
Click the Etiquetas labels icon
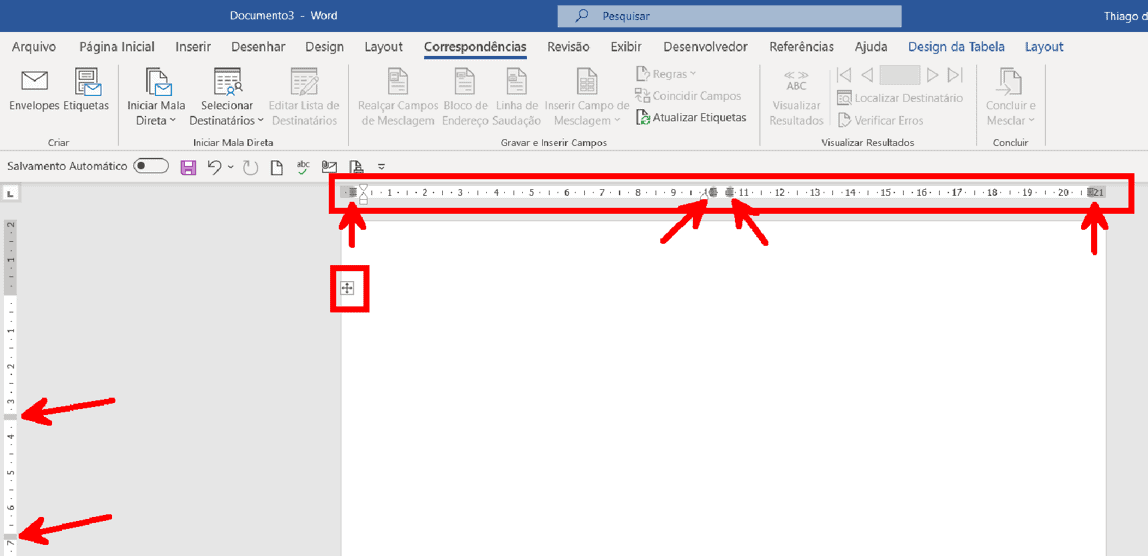(x=87, y=81)
